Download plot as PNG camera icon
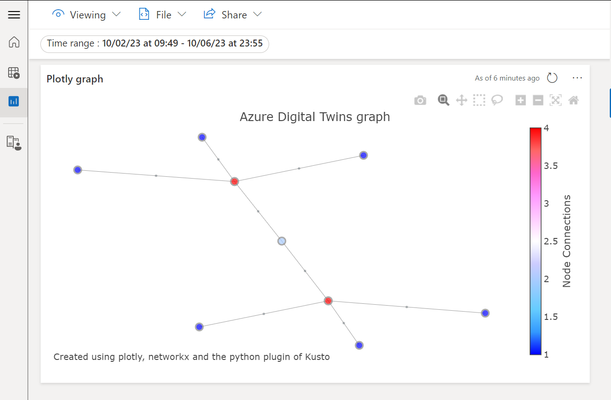 (420, 100)
